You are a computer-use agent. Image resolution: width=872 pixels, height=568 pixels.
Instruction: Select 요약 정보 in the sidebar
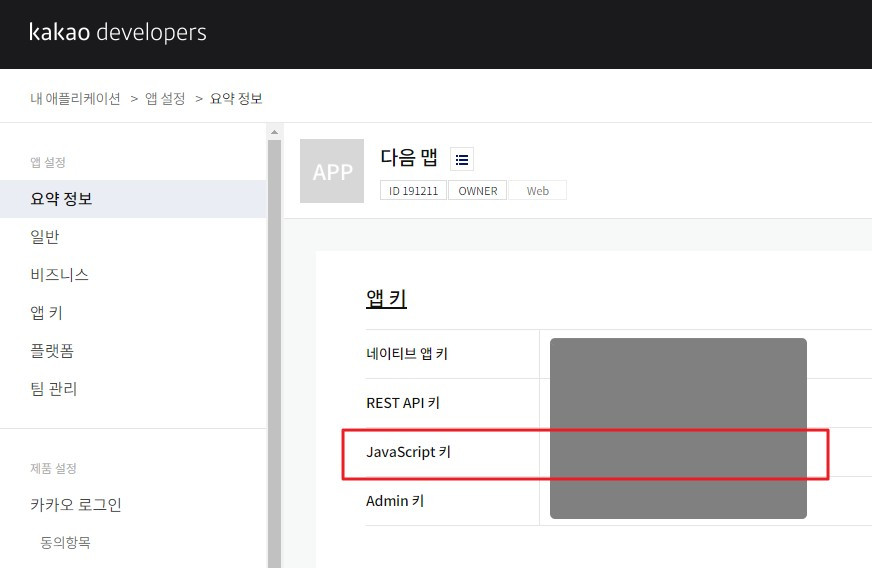click(x=133, y=199)
